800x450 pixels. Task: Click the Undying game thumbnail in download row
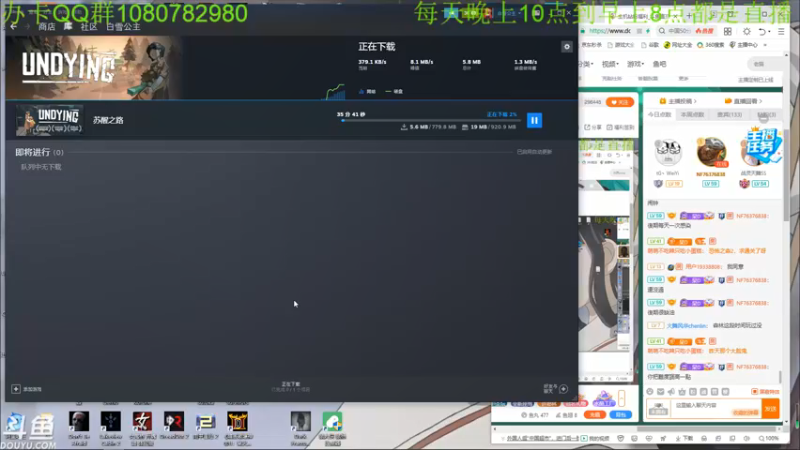coord(49,120)
